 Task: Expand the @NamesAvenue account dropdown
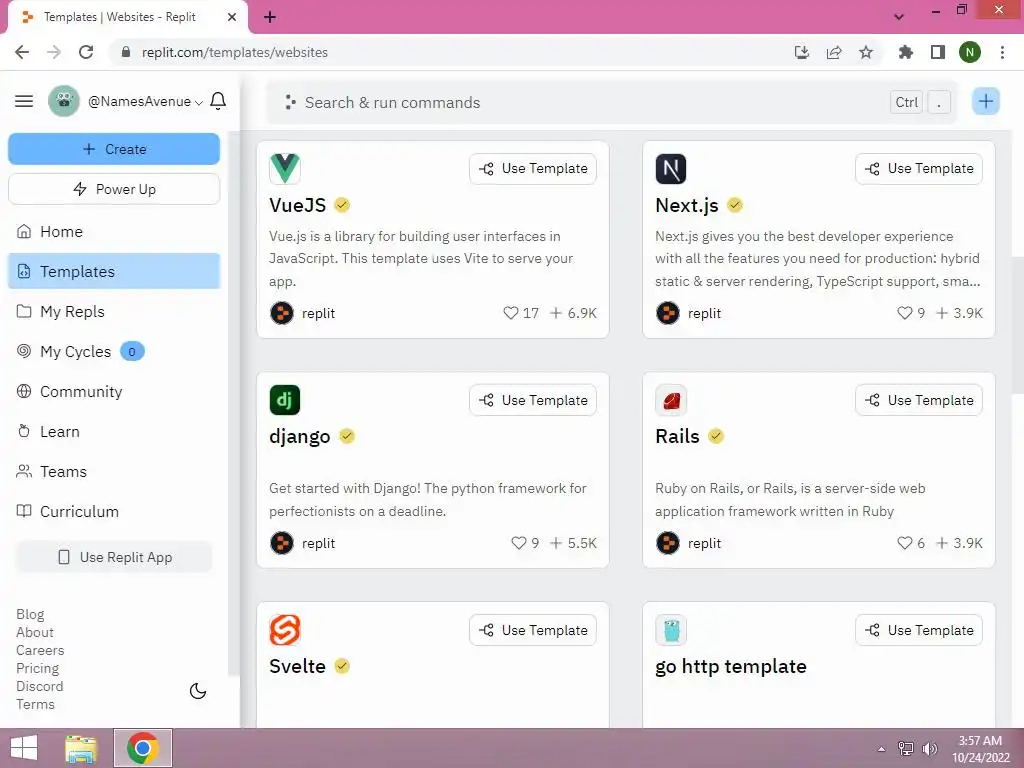[x=145, y=102]
